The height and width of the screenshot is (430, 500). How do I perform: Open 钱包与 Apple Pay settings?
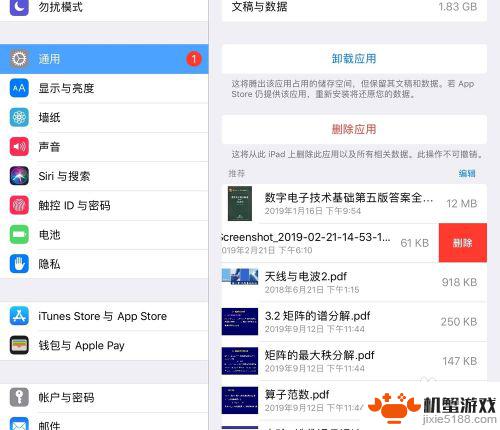[x=104, y=345]
